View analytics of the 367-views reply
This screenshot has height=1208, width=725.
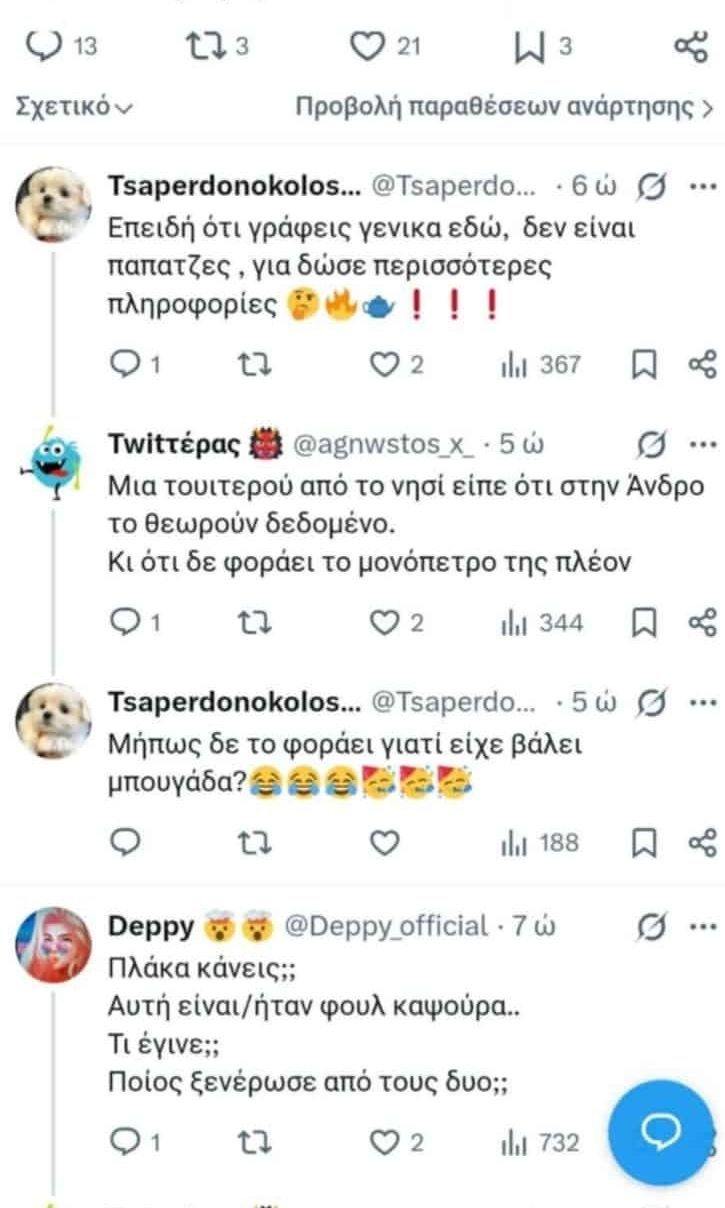540,365
